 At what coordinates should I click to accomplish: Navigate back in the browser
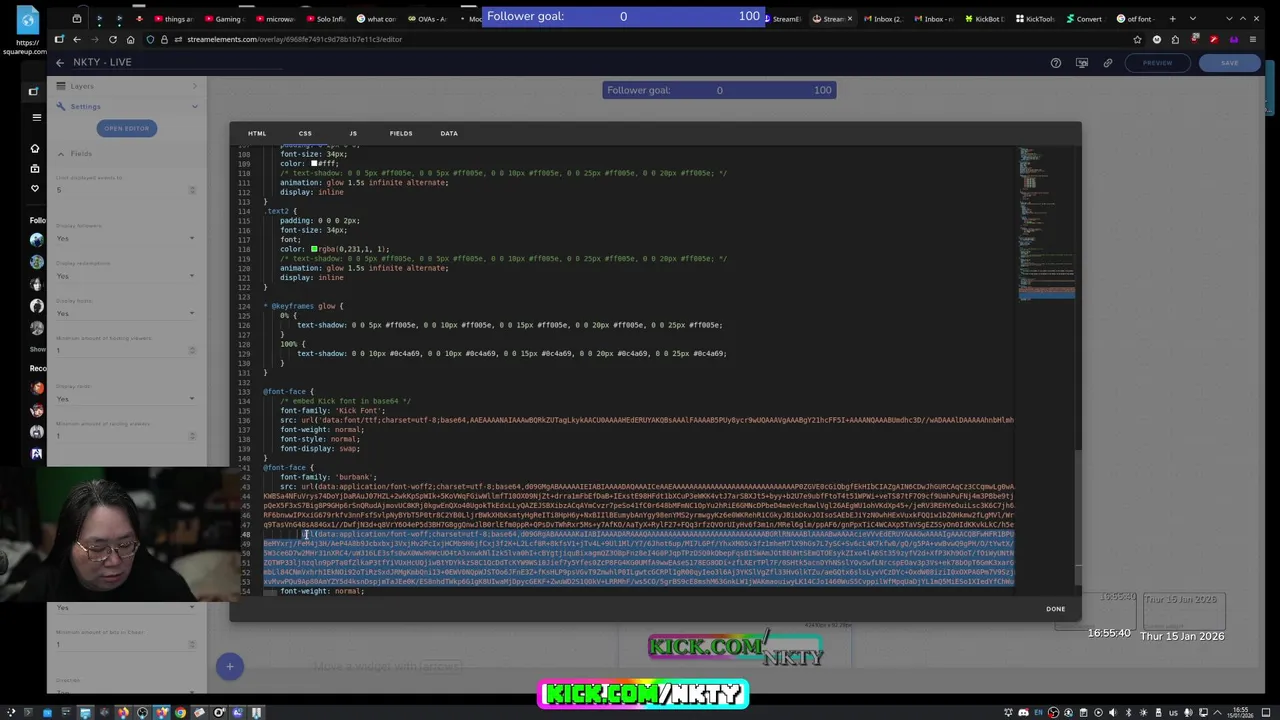[x=76, y=39]
